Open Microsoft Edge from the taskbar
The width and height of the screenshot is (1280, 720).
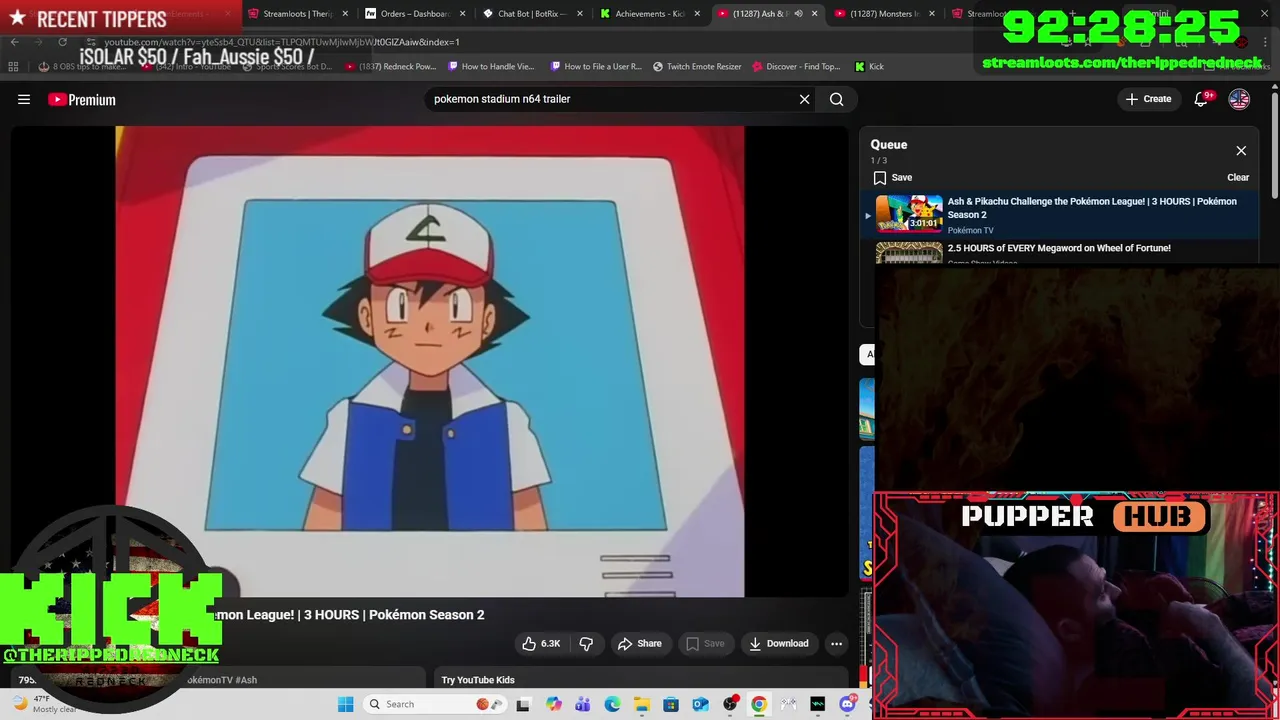(612, 704)
